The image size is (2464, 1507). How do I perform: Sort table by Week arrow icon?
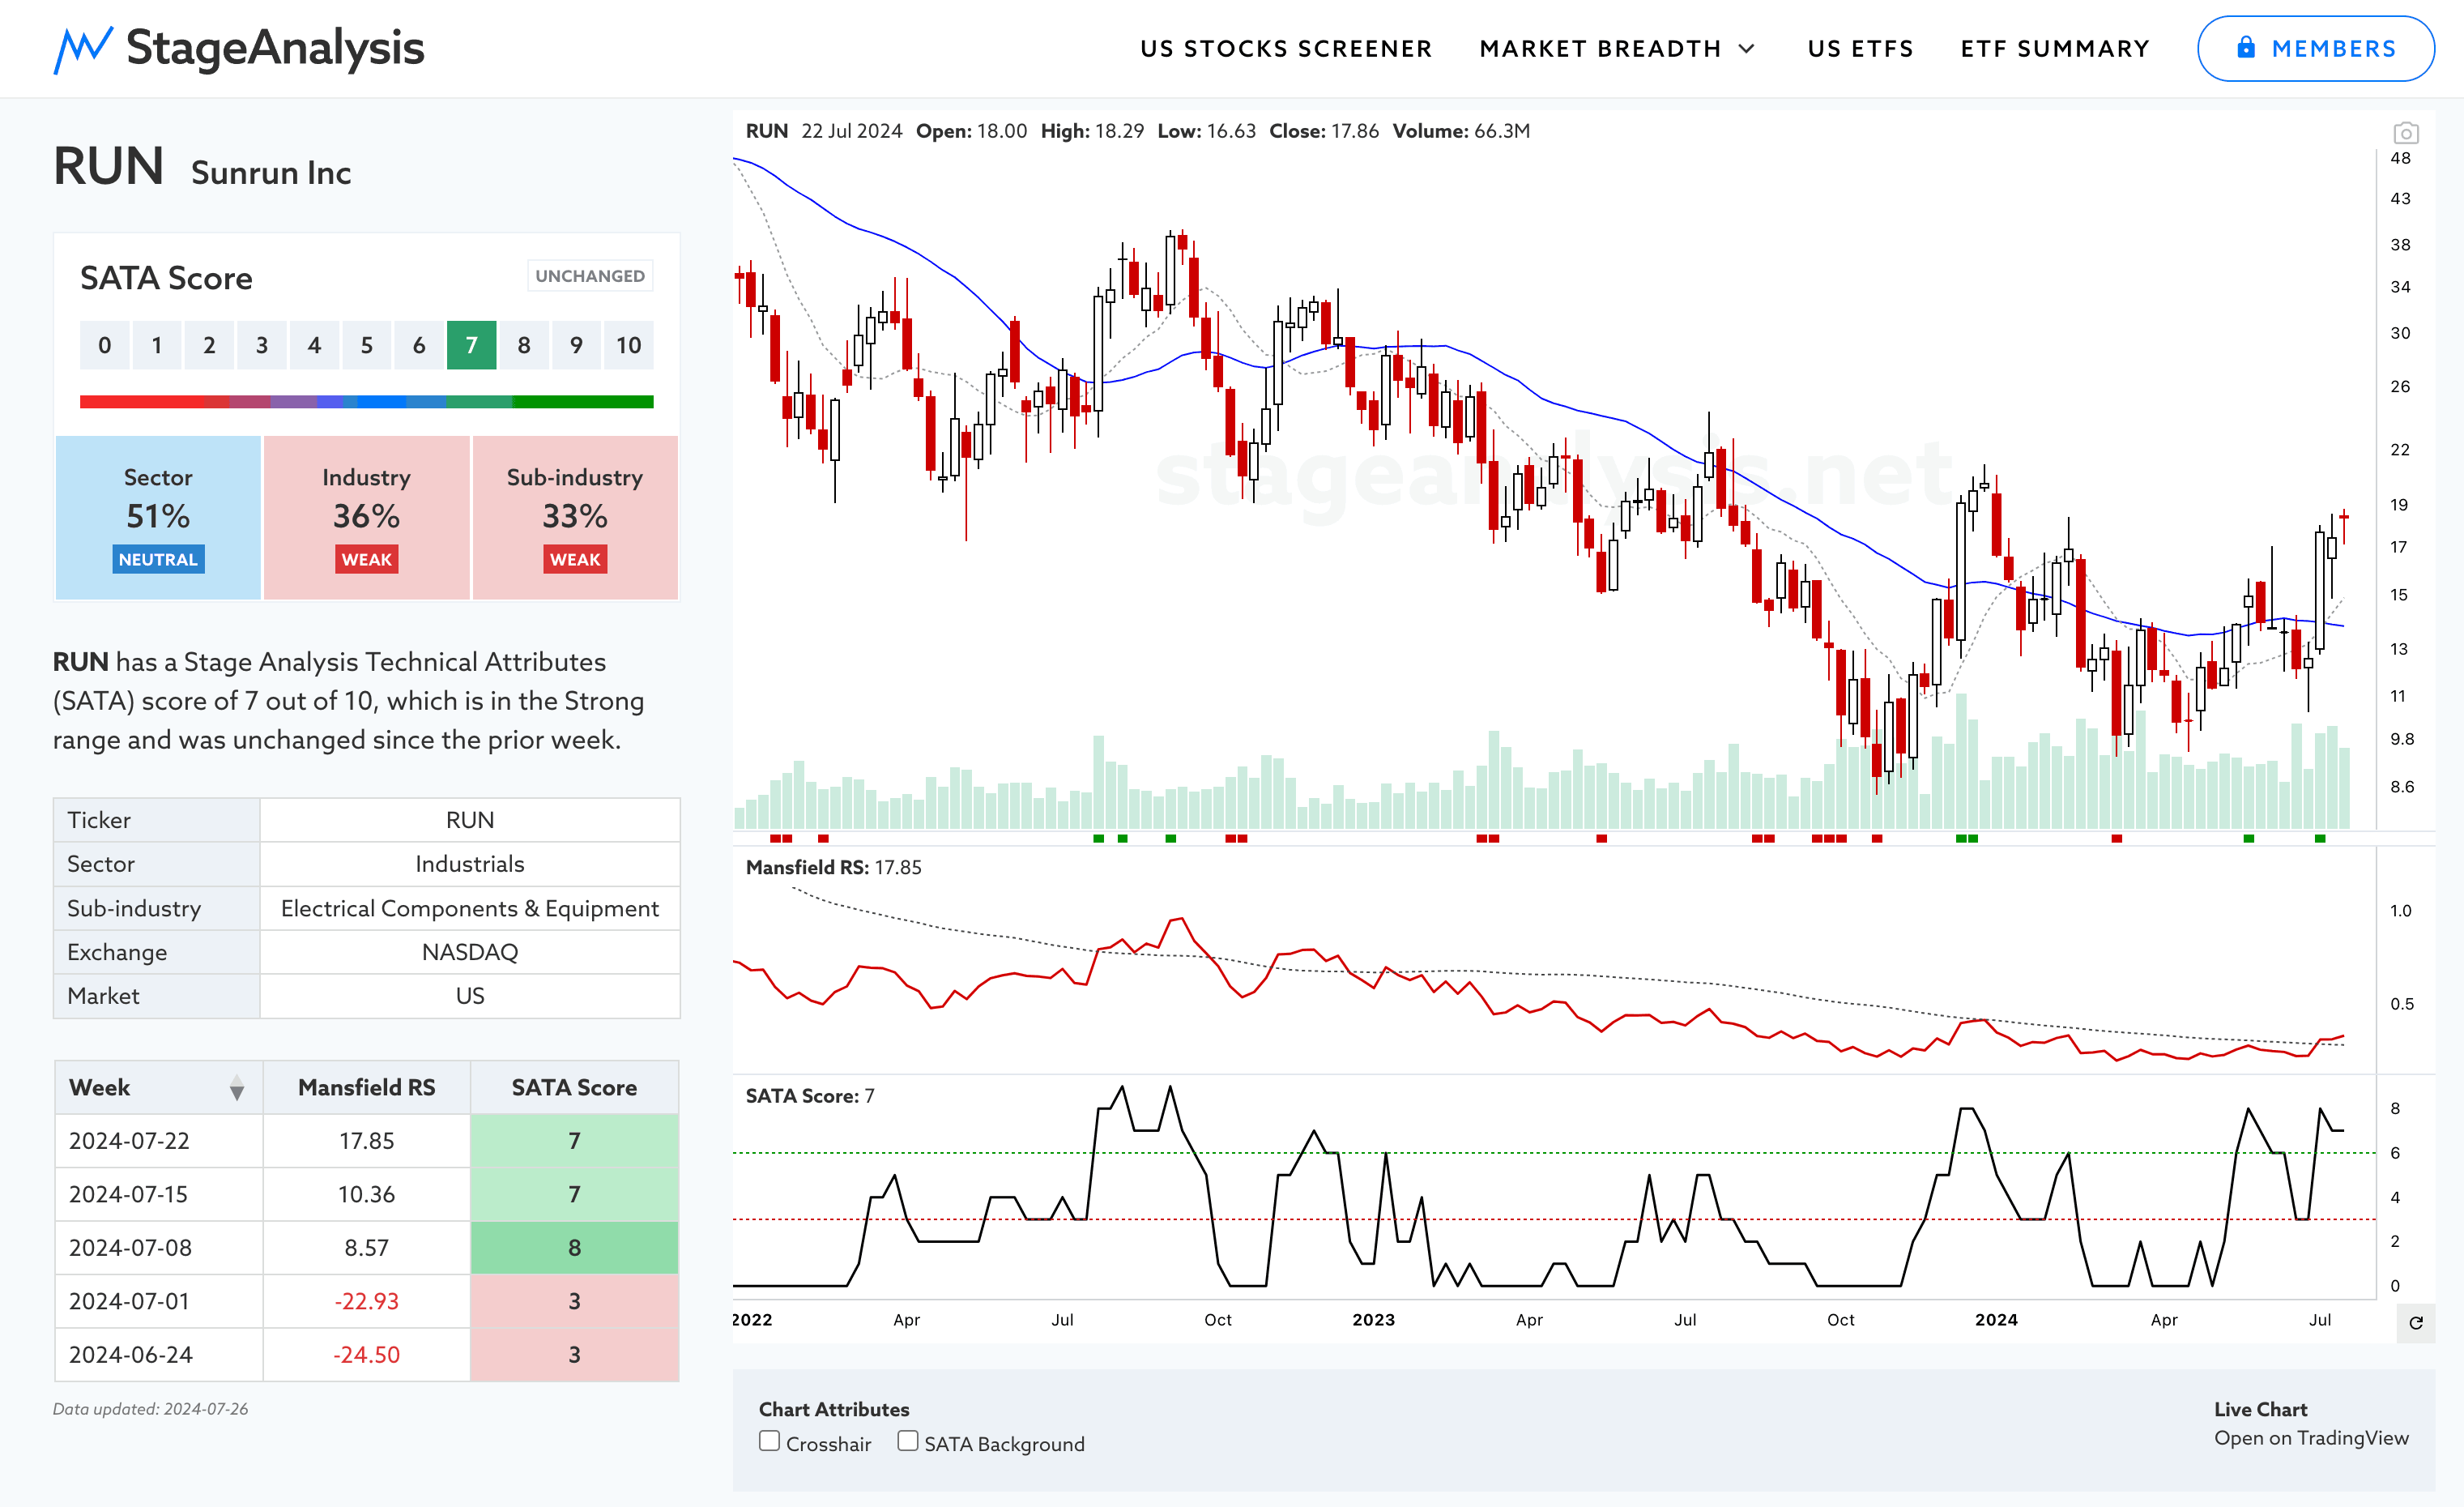tap(237, 1088)
